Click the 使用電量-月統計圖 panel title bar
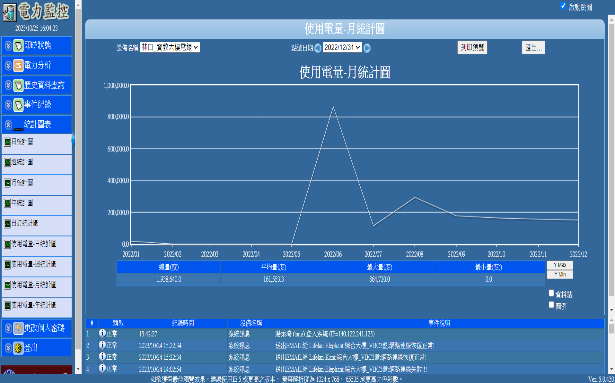This screenshot has width=615, height=383. click(345, 29)
